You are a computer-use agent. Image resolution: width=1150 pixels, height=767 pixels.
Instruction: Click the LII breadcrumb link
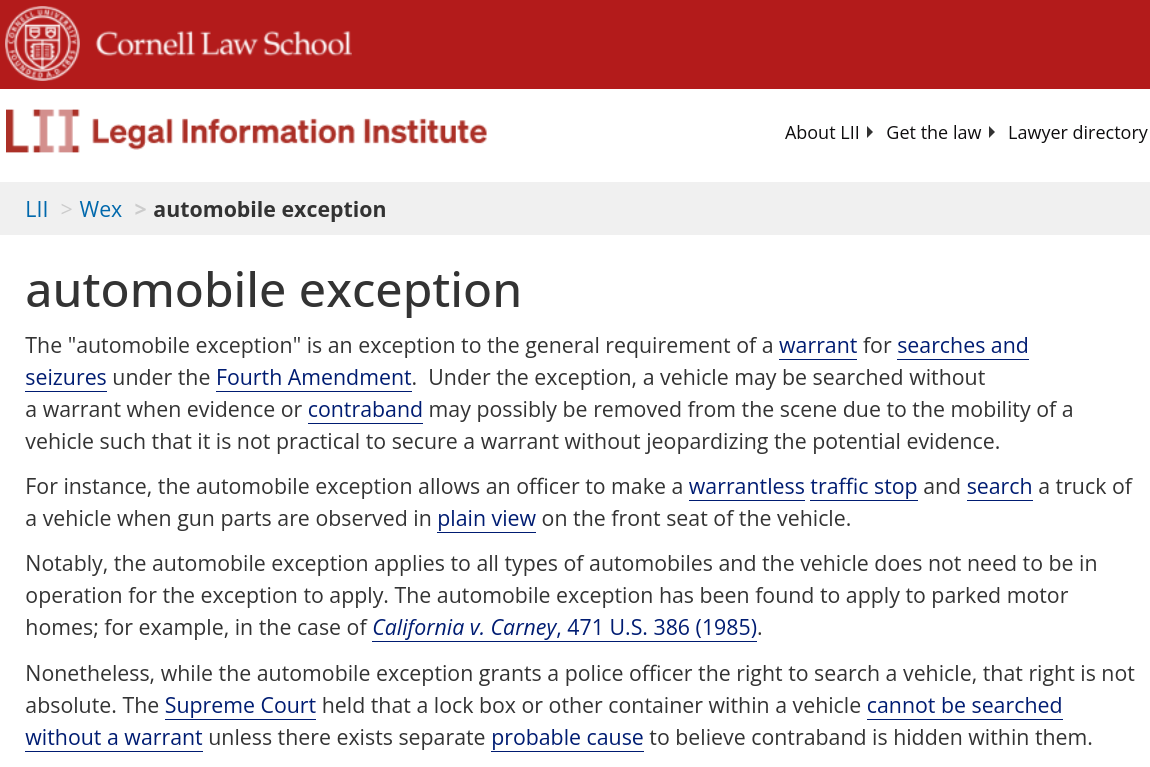pos(37,209)
